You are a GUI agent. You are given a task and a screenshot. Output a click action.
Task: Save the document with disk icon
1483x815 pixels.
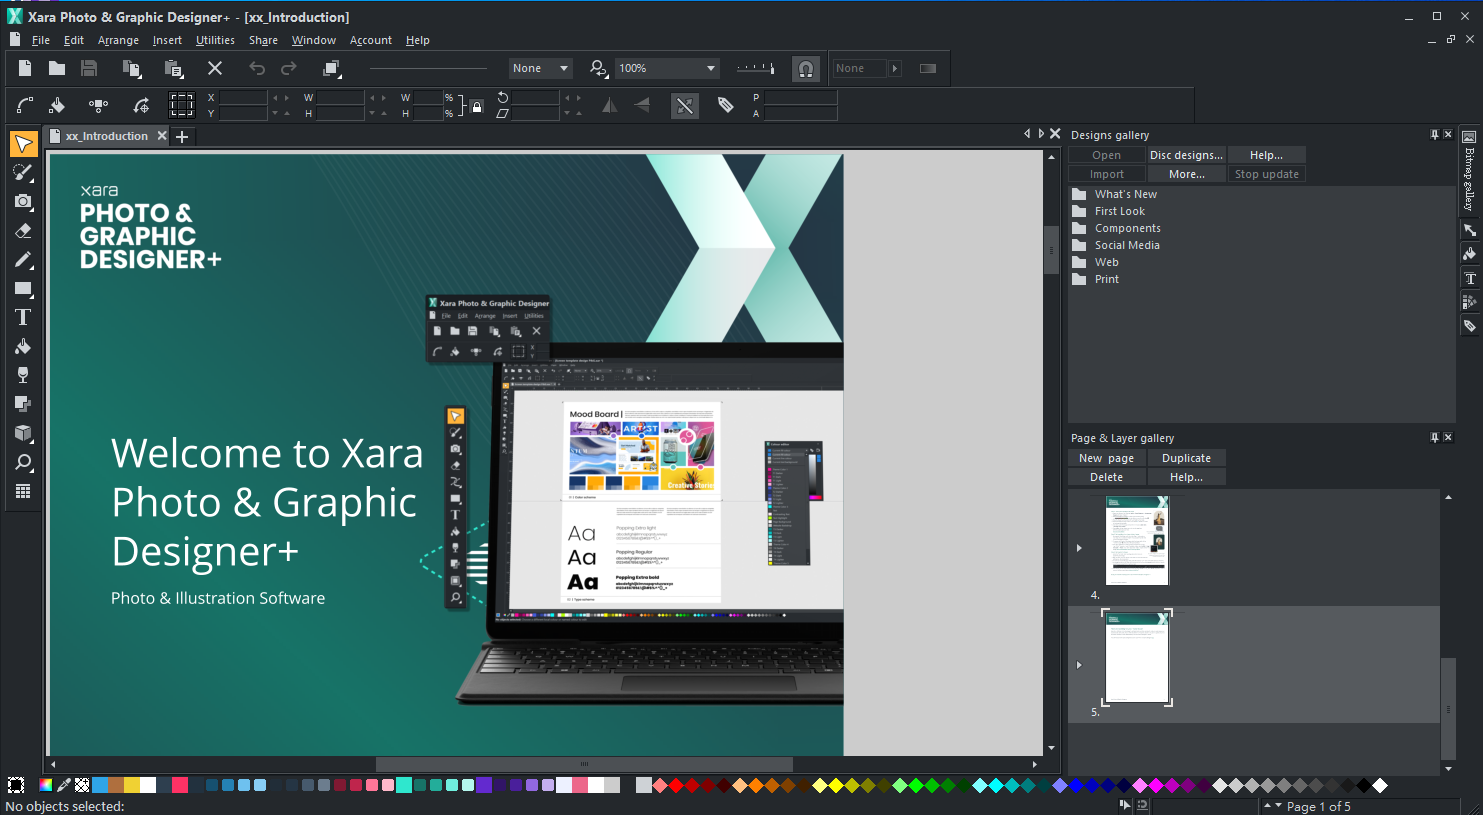[89, 68]
